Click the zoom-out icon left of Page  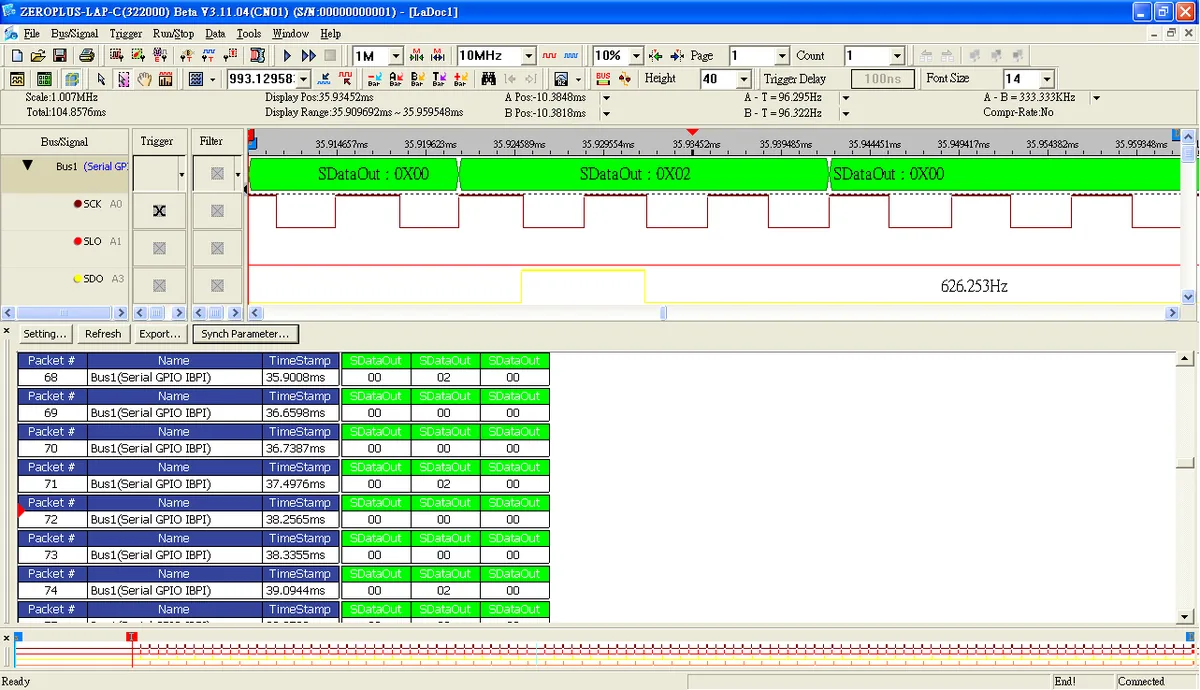(677, 56)
